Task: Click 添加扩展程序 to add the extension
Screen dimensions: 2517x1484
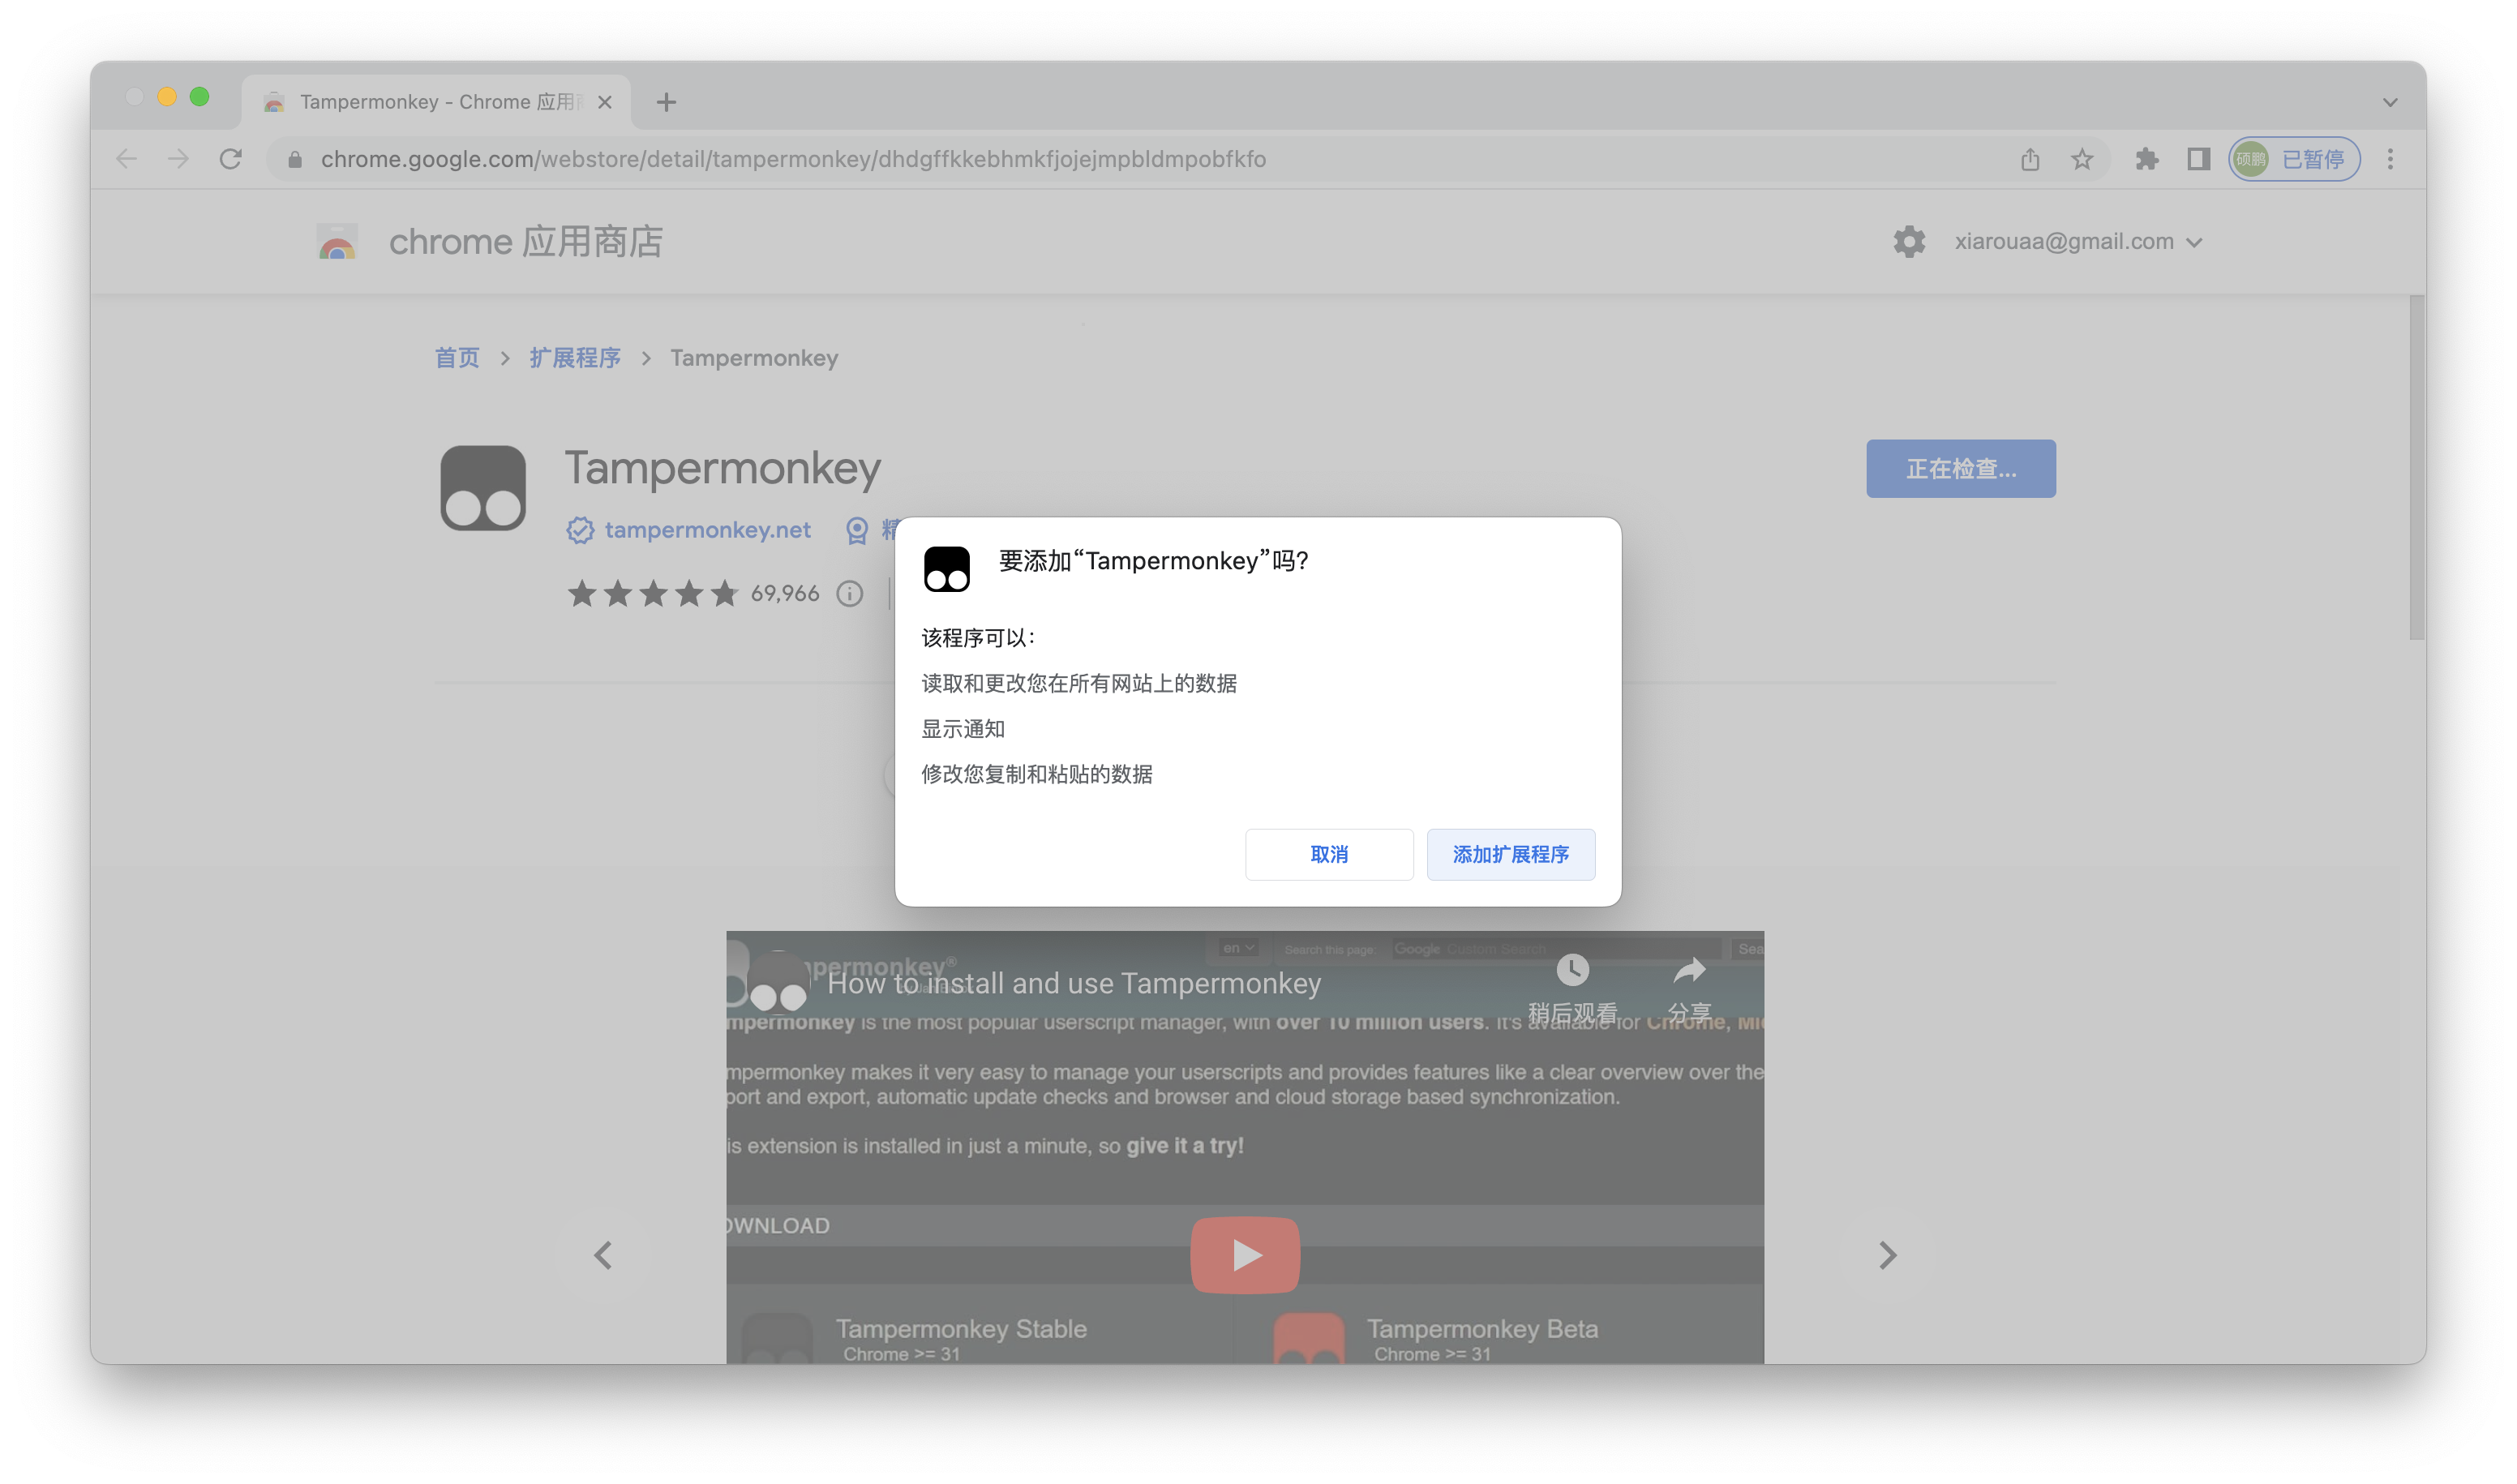Action: point(1510,855)
